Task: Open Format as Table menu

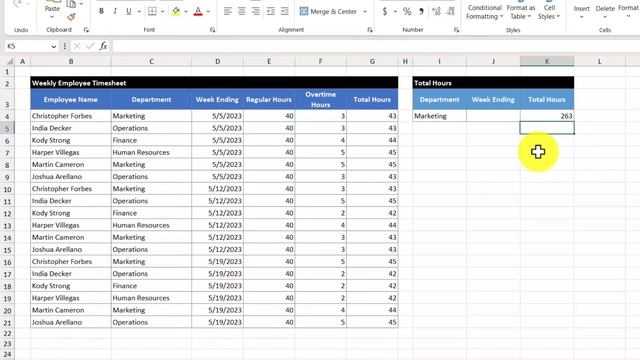Action: (520, 12)
